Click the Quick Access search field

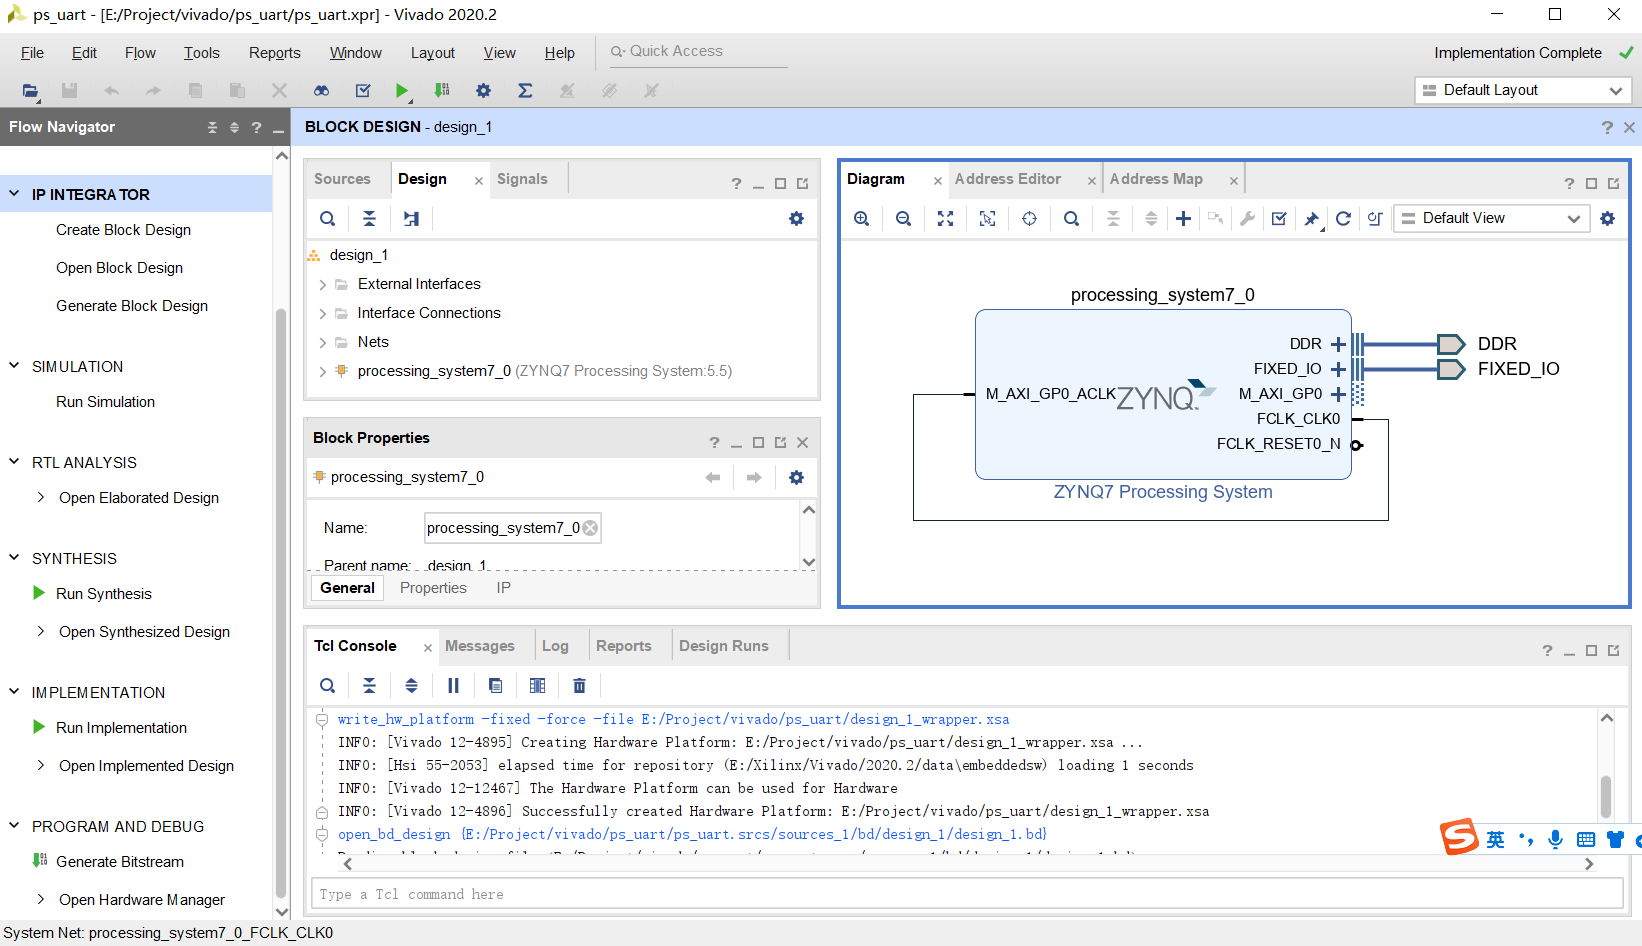click(698, 52)
